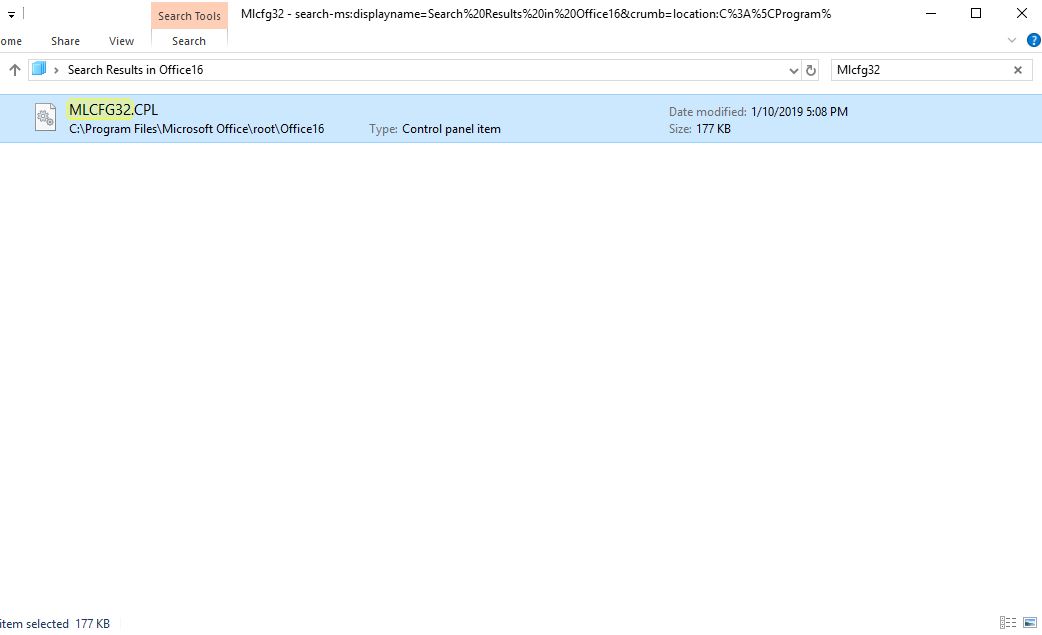Screen dimensions: 1042x635
Task: Switch to the Share ribbon tab
Action: (x=64, y=41)
